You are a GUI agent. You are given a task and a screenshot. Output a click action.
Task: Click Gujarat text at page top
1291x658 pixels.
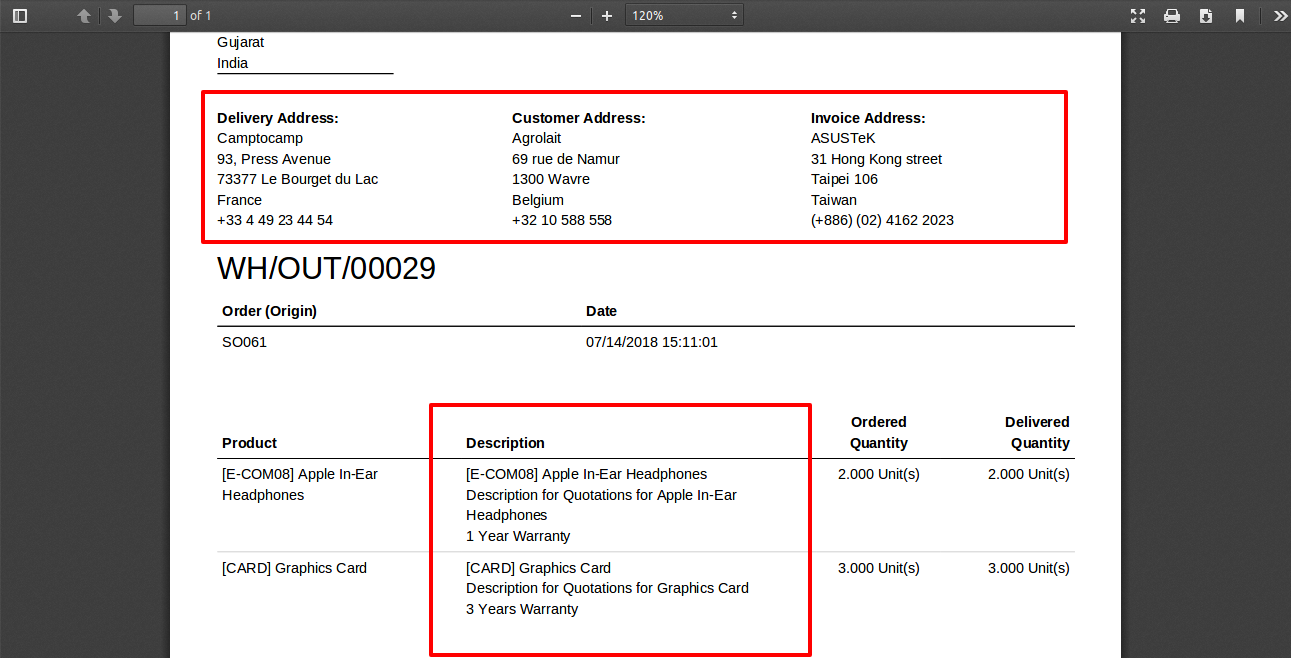coord(240,42)
